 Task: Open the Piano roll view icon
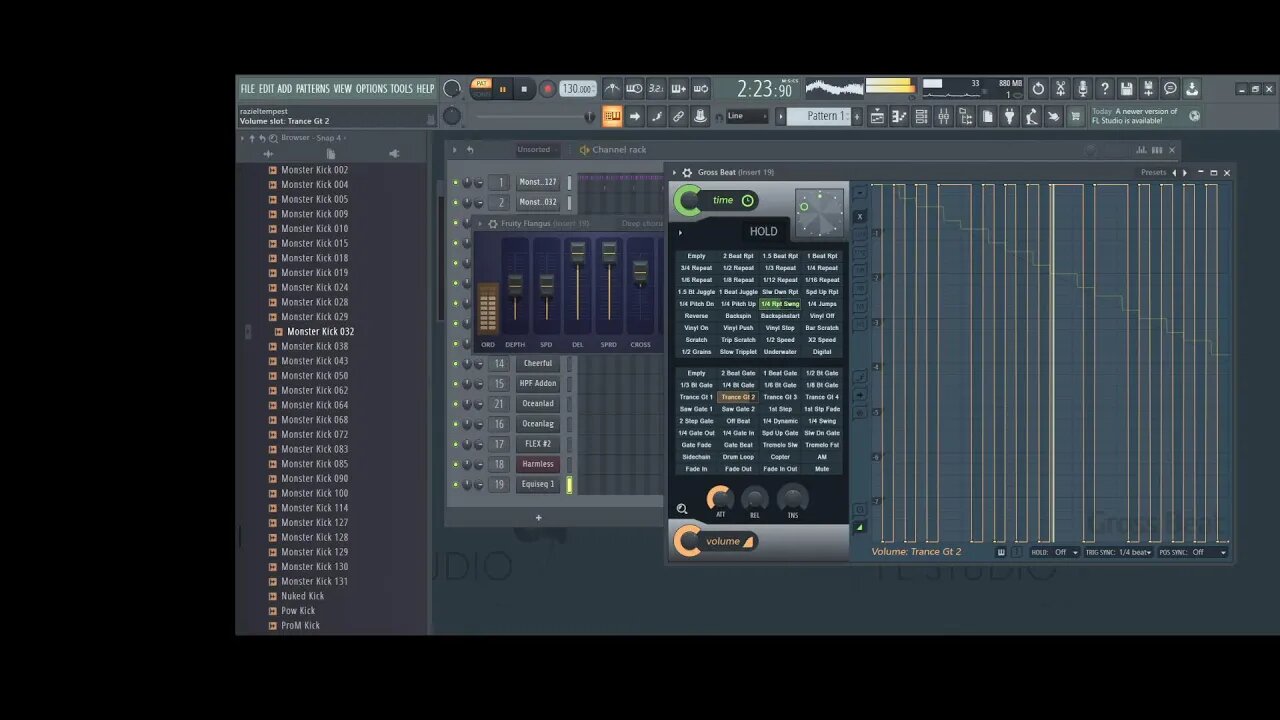[x=899, y=116]
